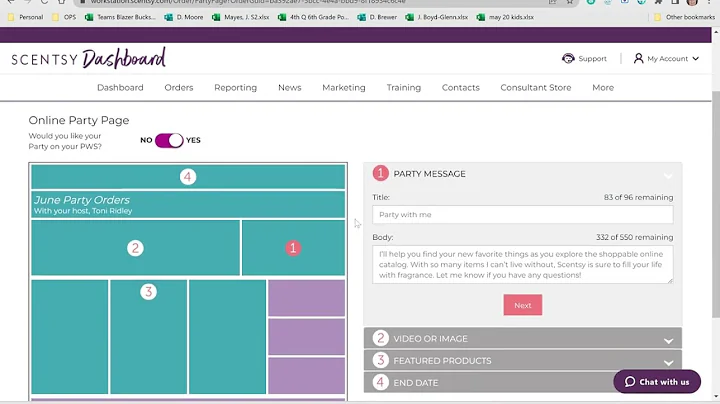Expand the Featured Products section

tap(523, 360)
